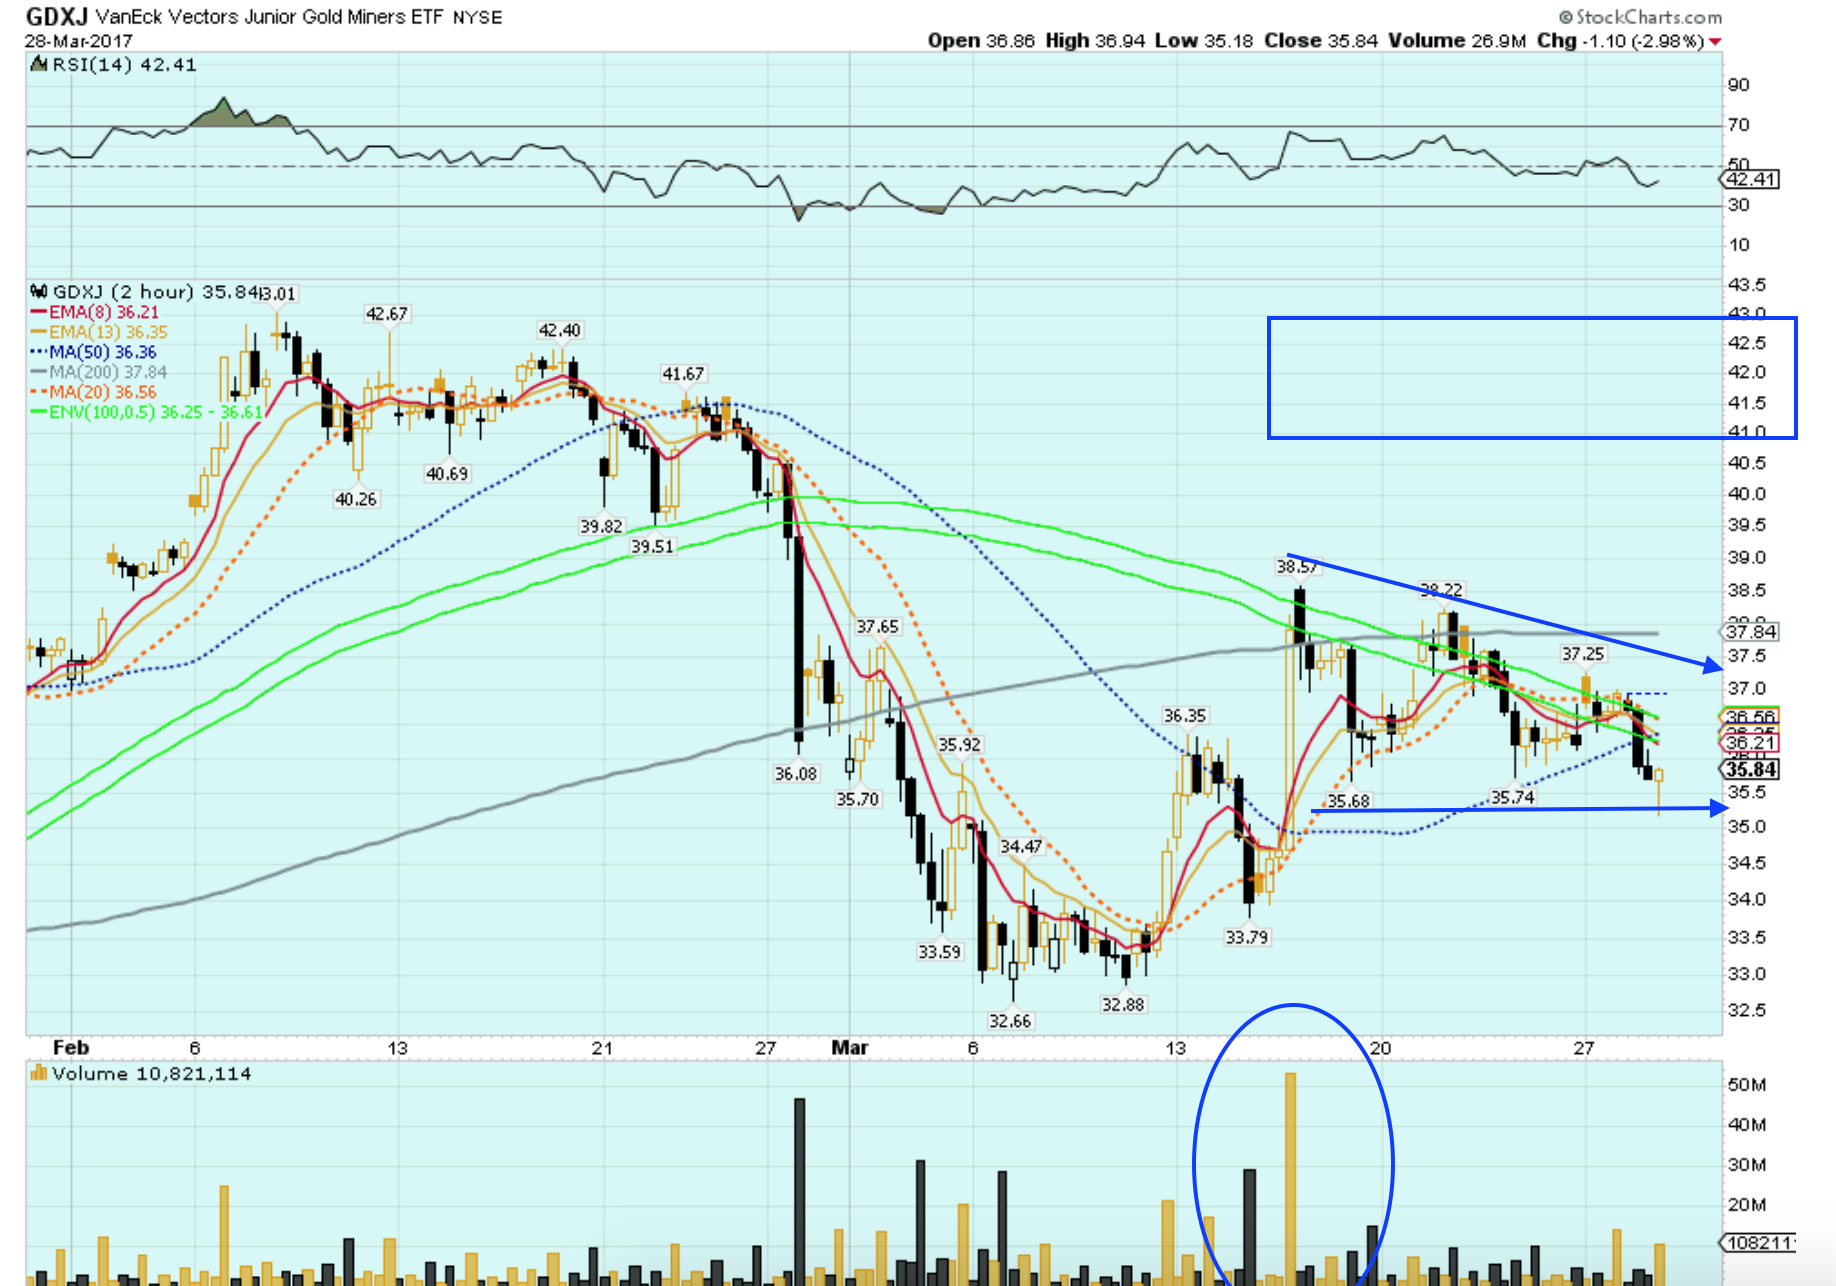1836x1286 pixels.
Task: Click the candlestick icon before GDXJ (2 hour)
Action: (x=39, y=292)
